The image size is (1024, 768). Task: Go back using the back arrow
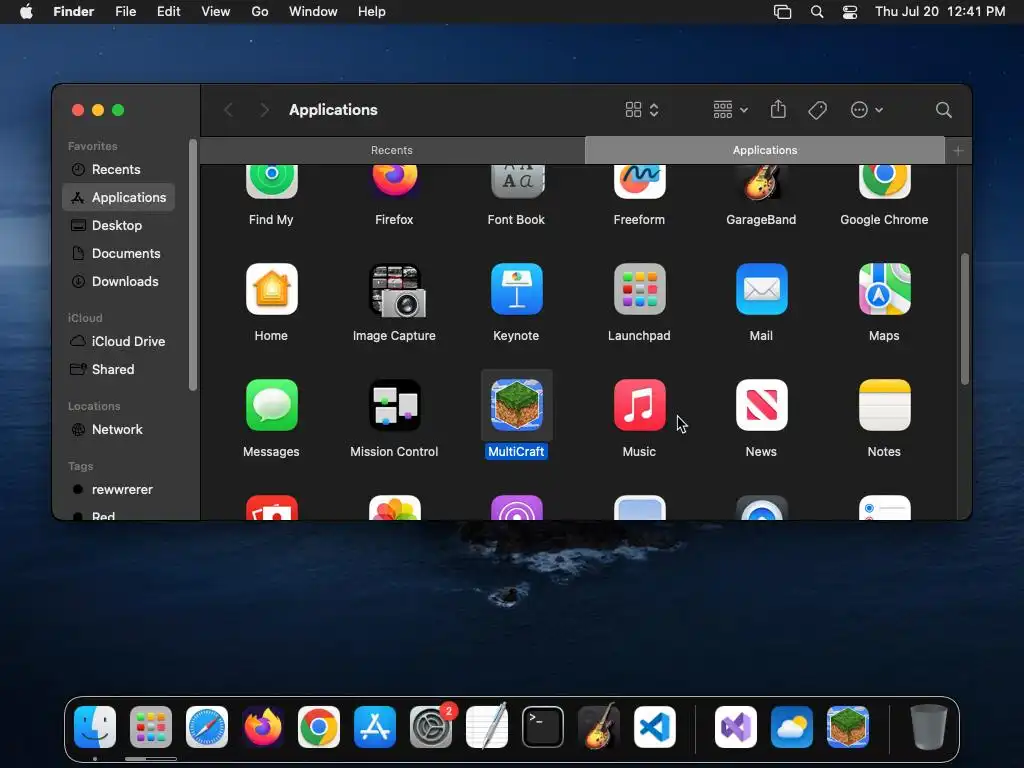tap(228, 110)
